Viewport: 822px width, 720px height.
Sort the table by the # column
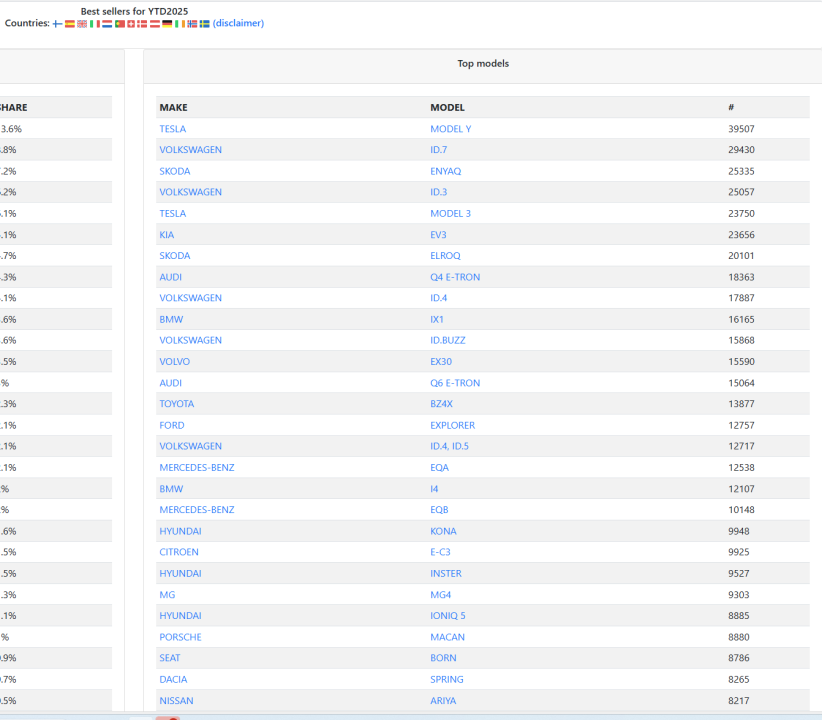pyautogui.click(x=731, y=107)
